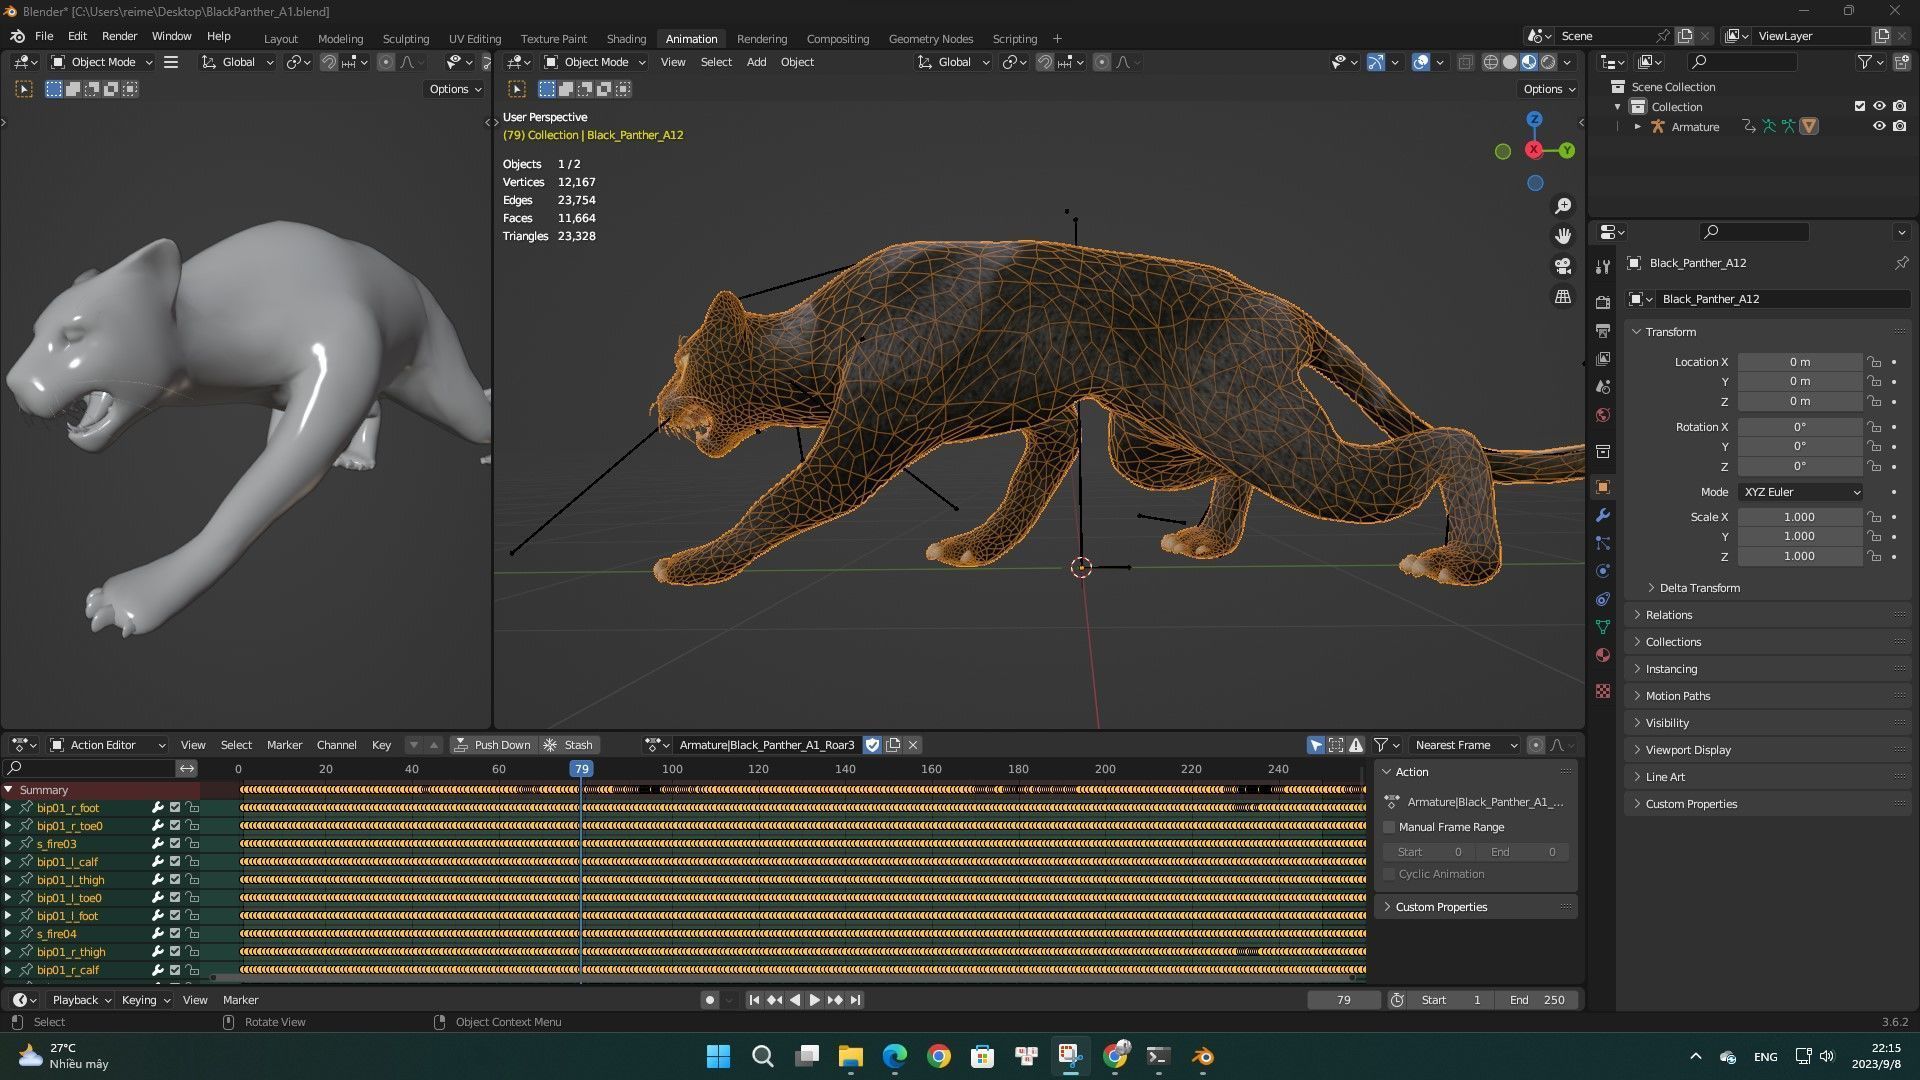
Task: Open the Object Data properties tab
Action: pos(1603,627)
